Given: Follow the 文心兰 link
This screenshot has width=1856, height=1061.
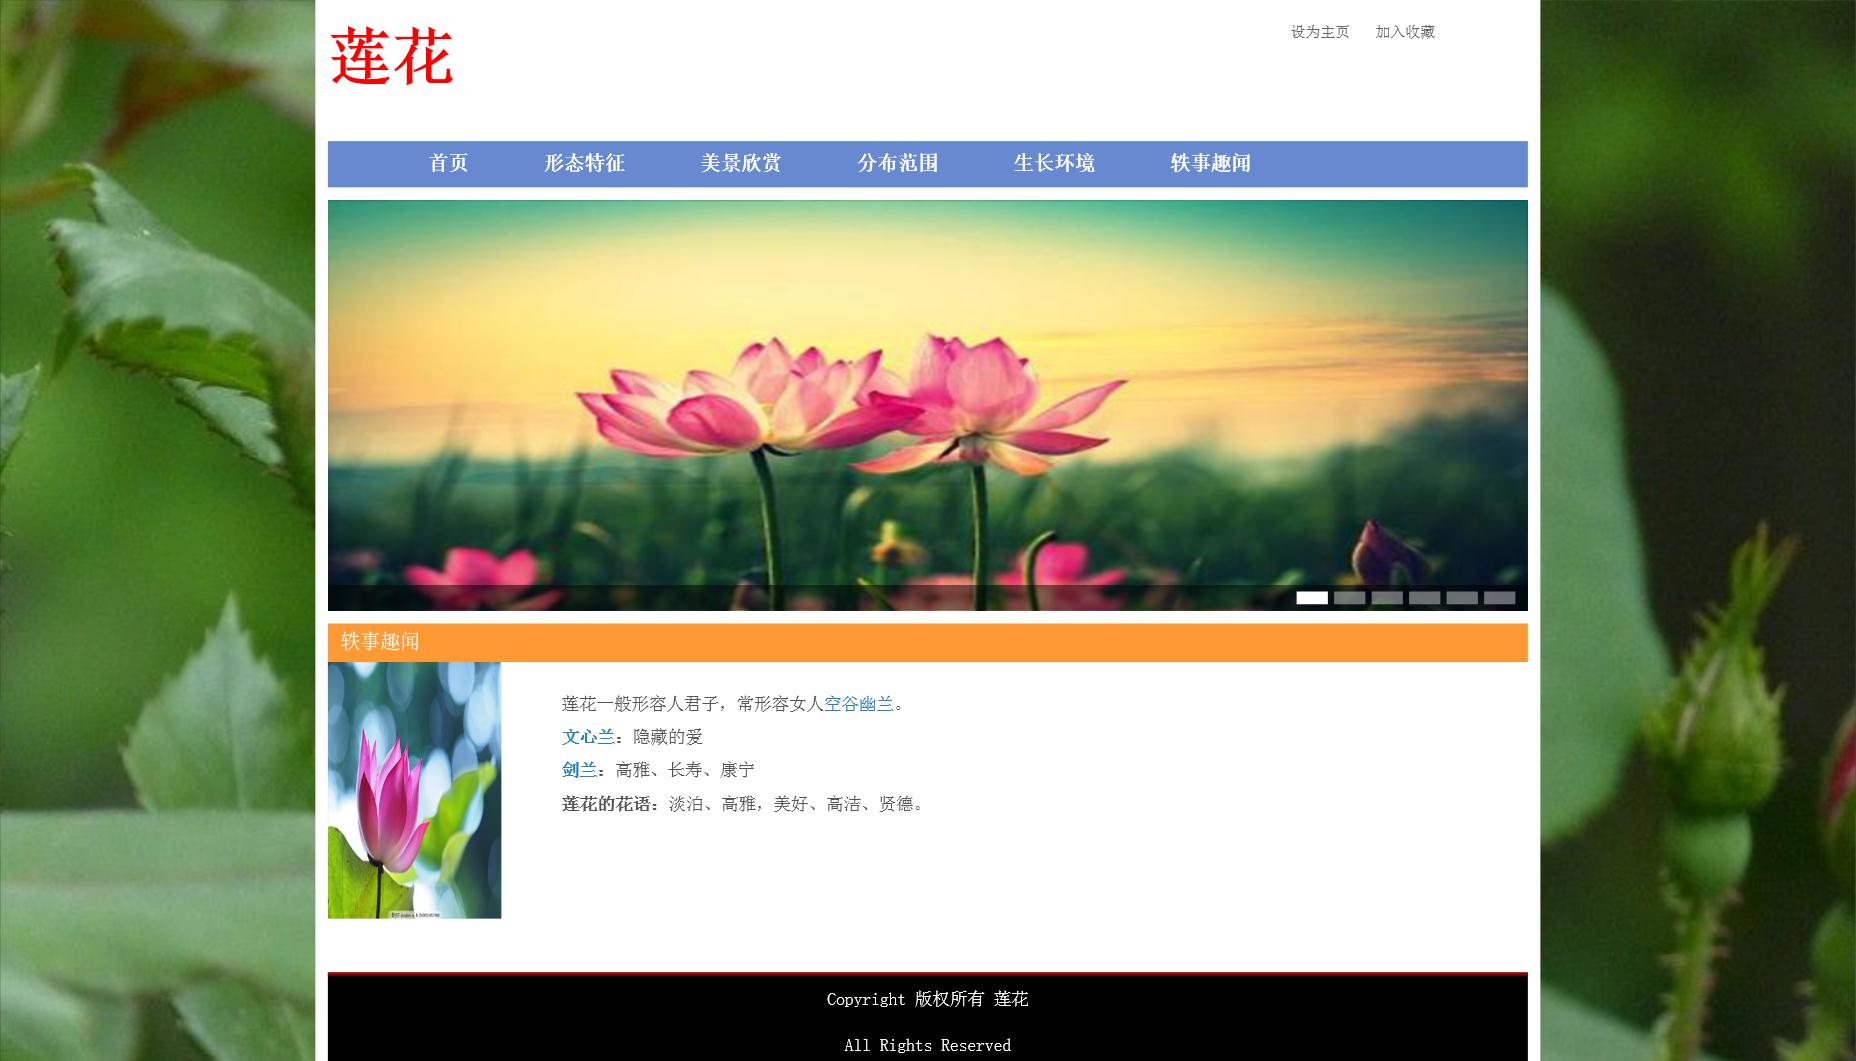Looking at the screenshot, I should (x=588, y=737).
